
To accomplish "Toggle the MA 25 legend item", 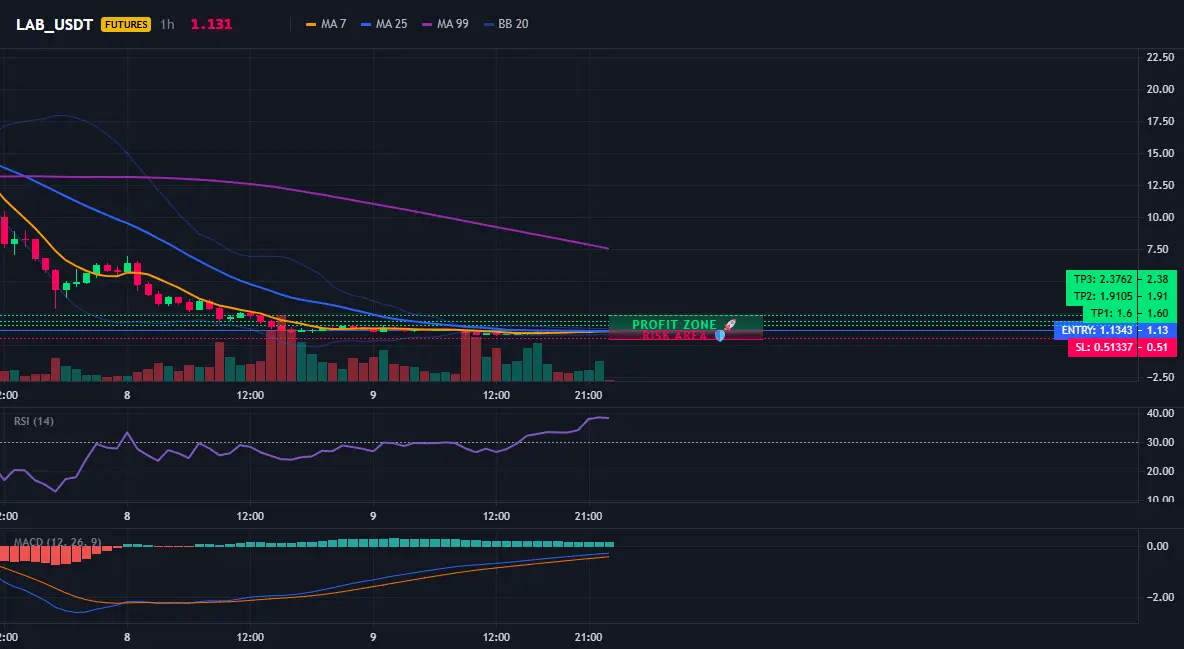I will pos(384,24).
